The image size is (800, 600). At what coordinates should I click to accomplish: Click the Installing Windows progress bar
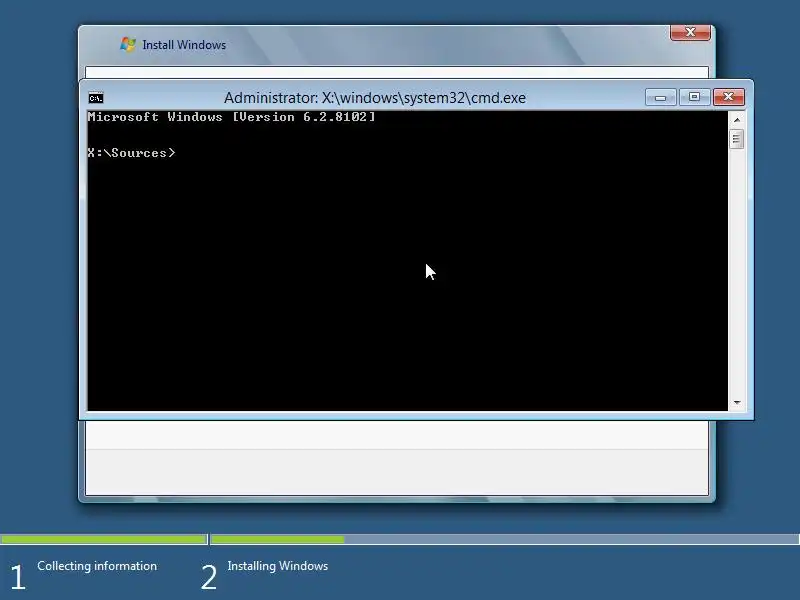(505, 539)
